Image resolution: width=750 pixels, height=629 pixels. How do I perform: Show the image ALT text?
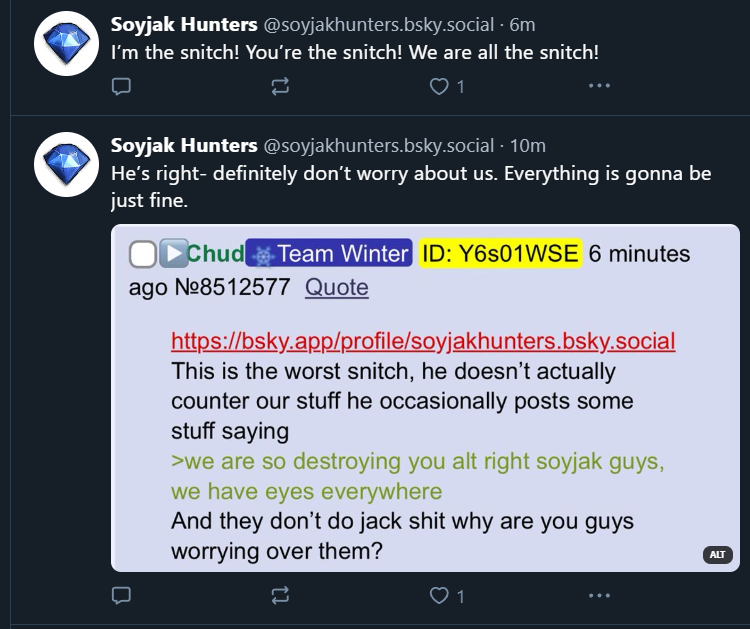pos(717,554)
